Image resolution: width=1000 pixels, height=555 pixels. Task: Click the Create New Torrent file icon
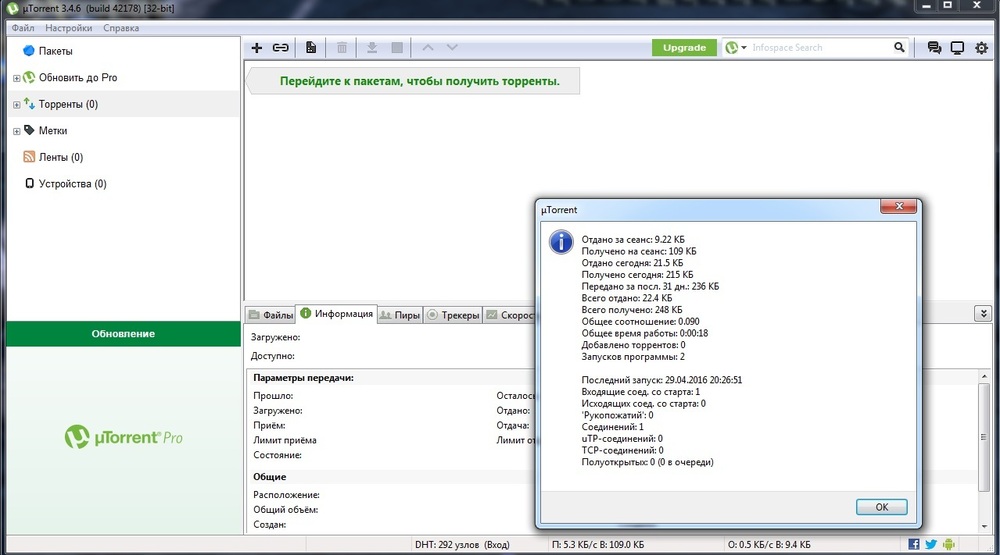311,47
